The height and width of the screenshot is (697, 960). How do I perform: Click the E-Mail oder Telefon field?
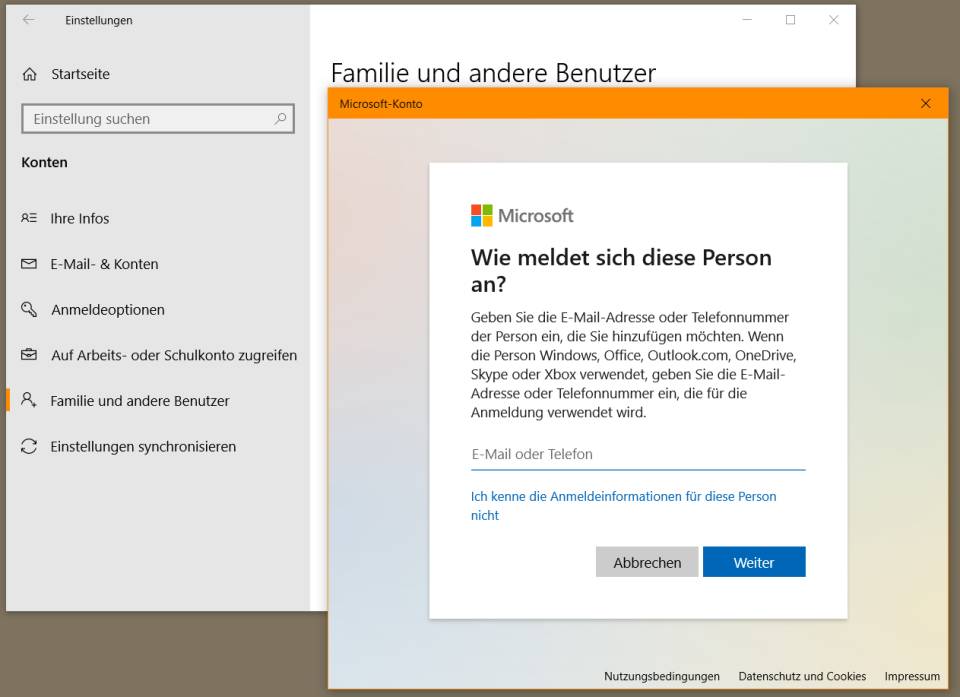(x=638, y=454)
